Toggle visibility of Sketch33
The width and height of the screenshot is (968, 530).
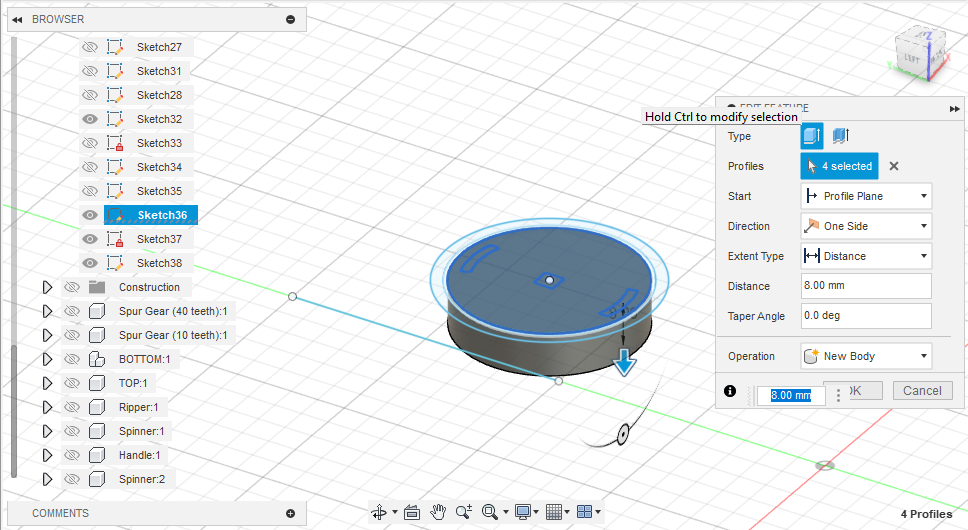[90, 143]
